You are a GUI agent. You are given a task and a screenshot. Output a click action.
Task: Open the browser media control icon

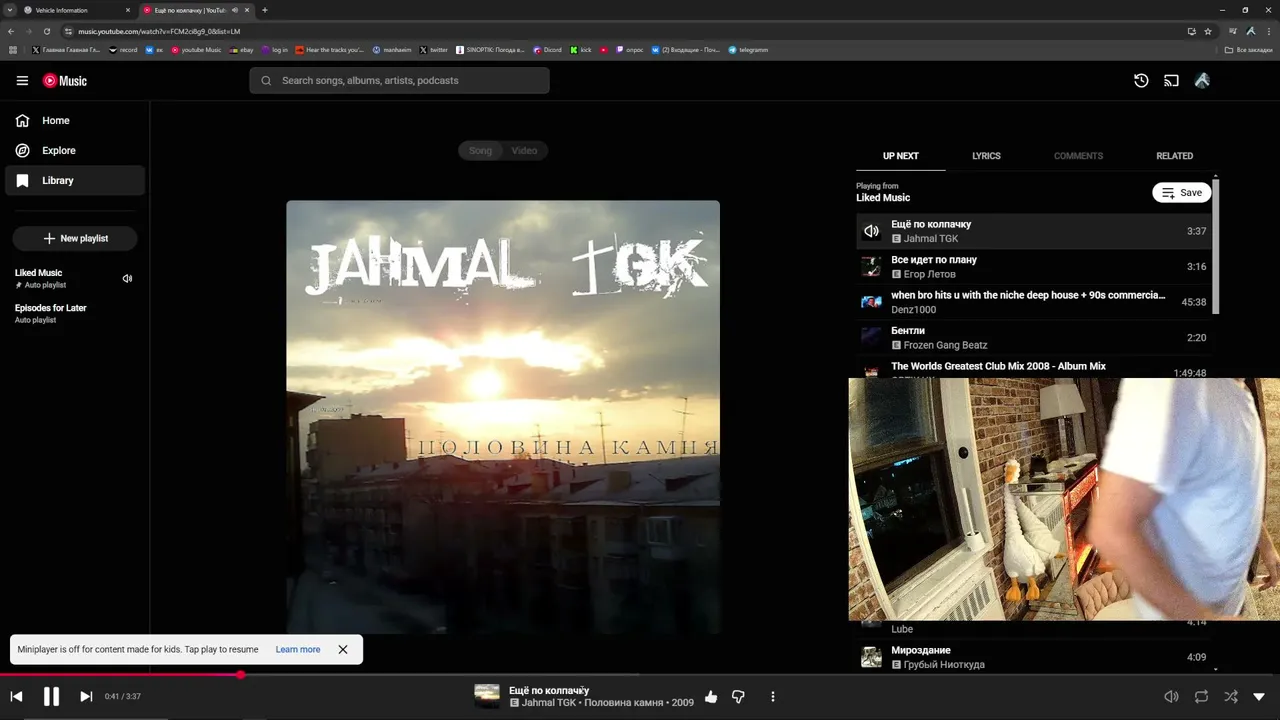coord(1233,31)
